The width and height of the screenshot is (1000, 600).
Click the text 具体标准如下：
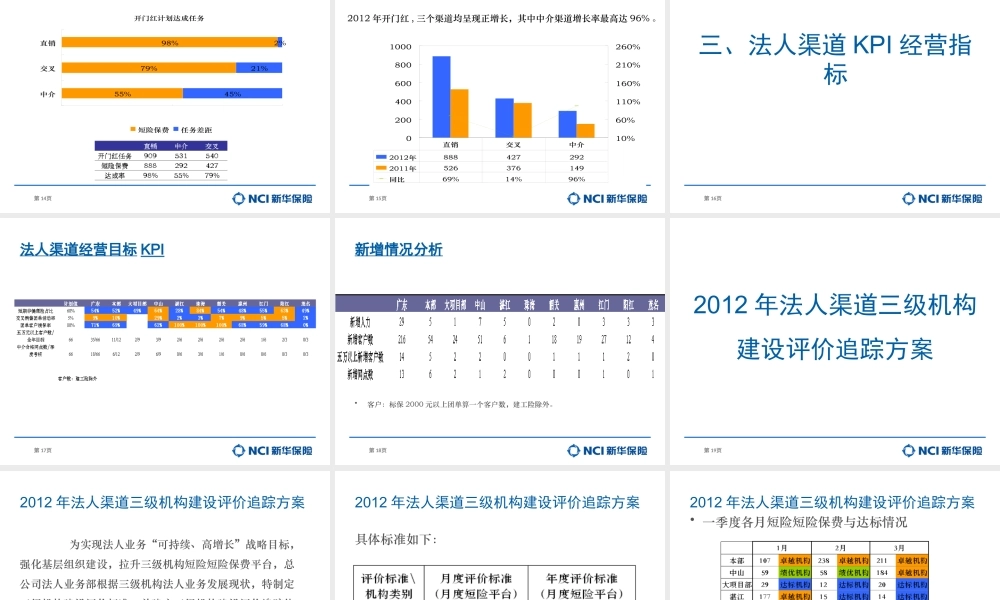[396, 539]
